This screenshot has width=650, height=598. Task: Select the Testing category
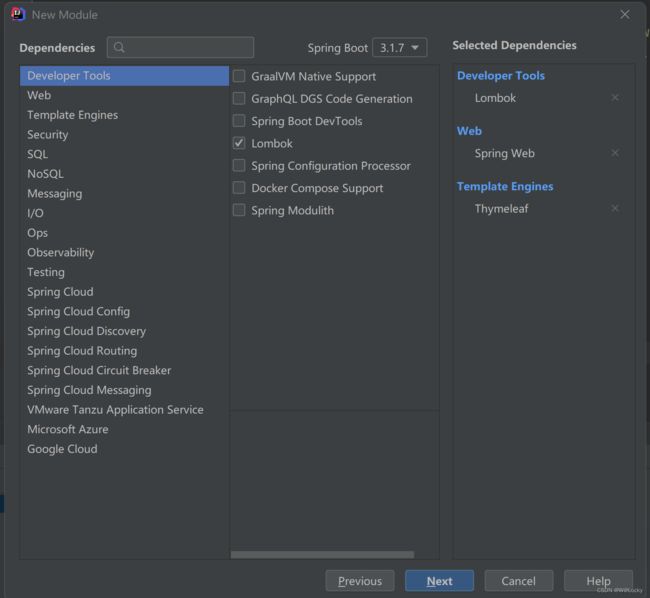(124, 272)
